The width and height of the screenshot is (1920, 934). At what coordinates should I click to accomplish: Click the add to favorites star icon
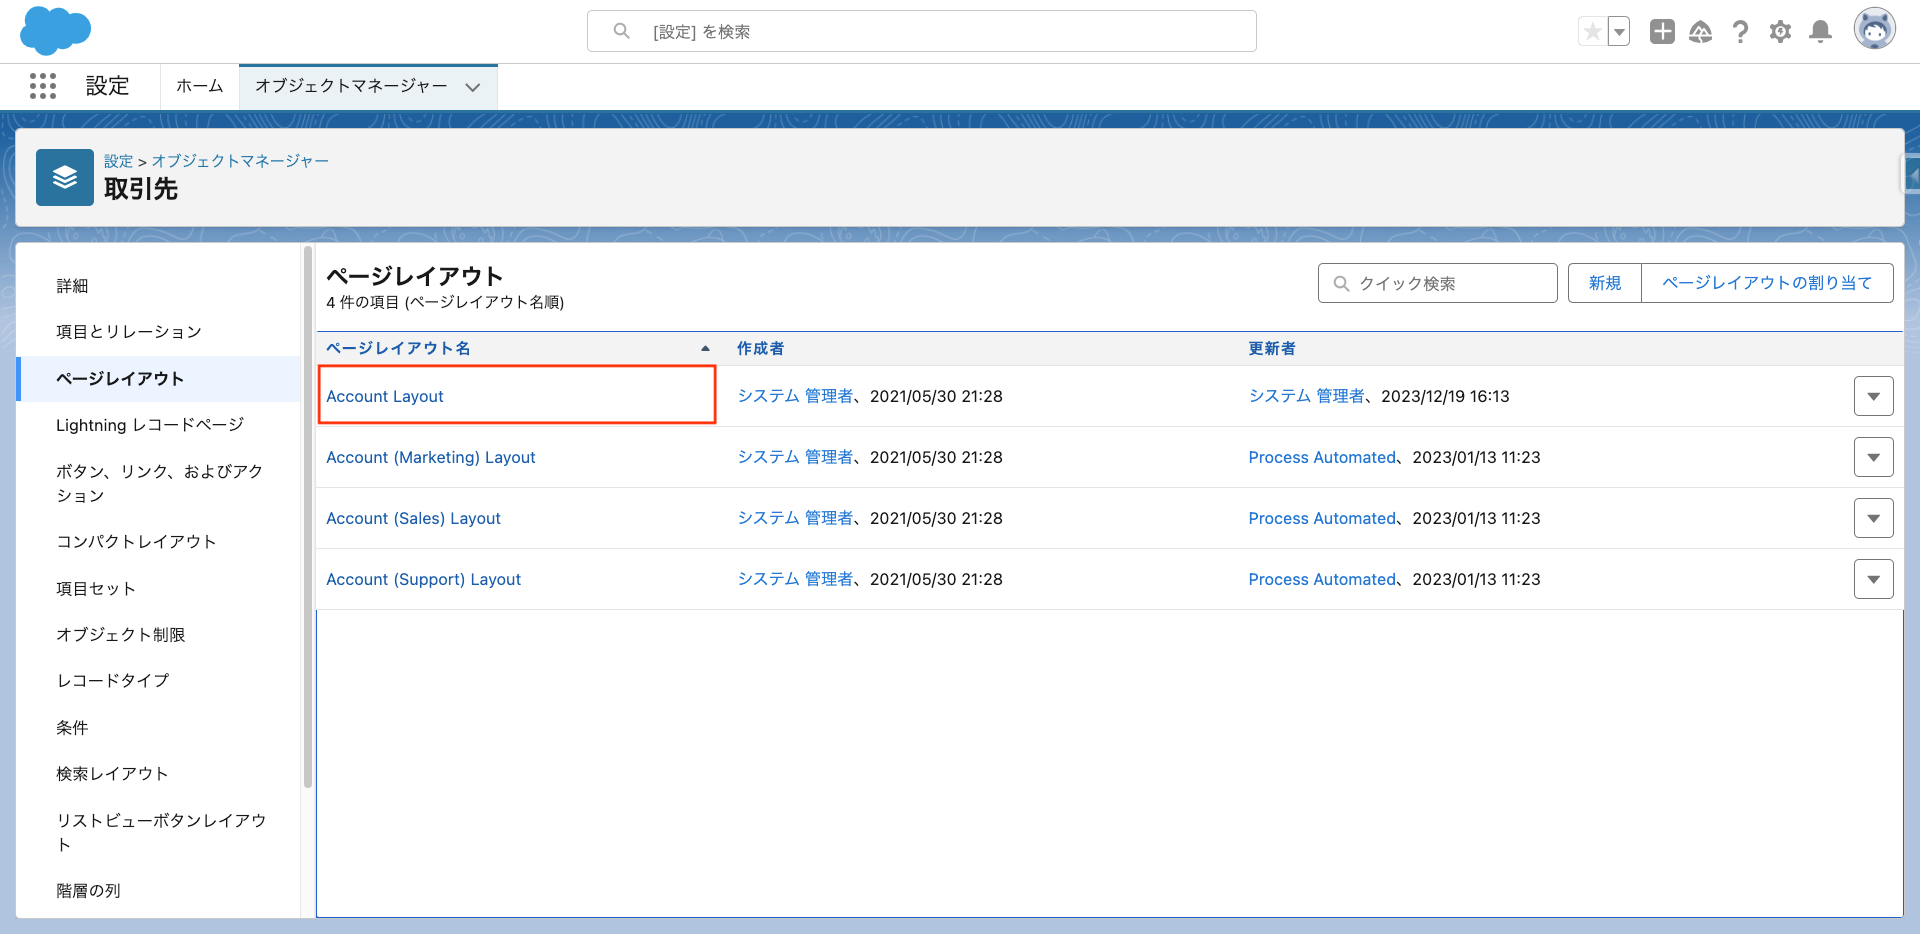1592,31
